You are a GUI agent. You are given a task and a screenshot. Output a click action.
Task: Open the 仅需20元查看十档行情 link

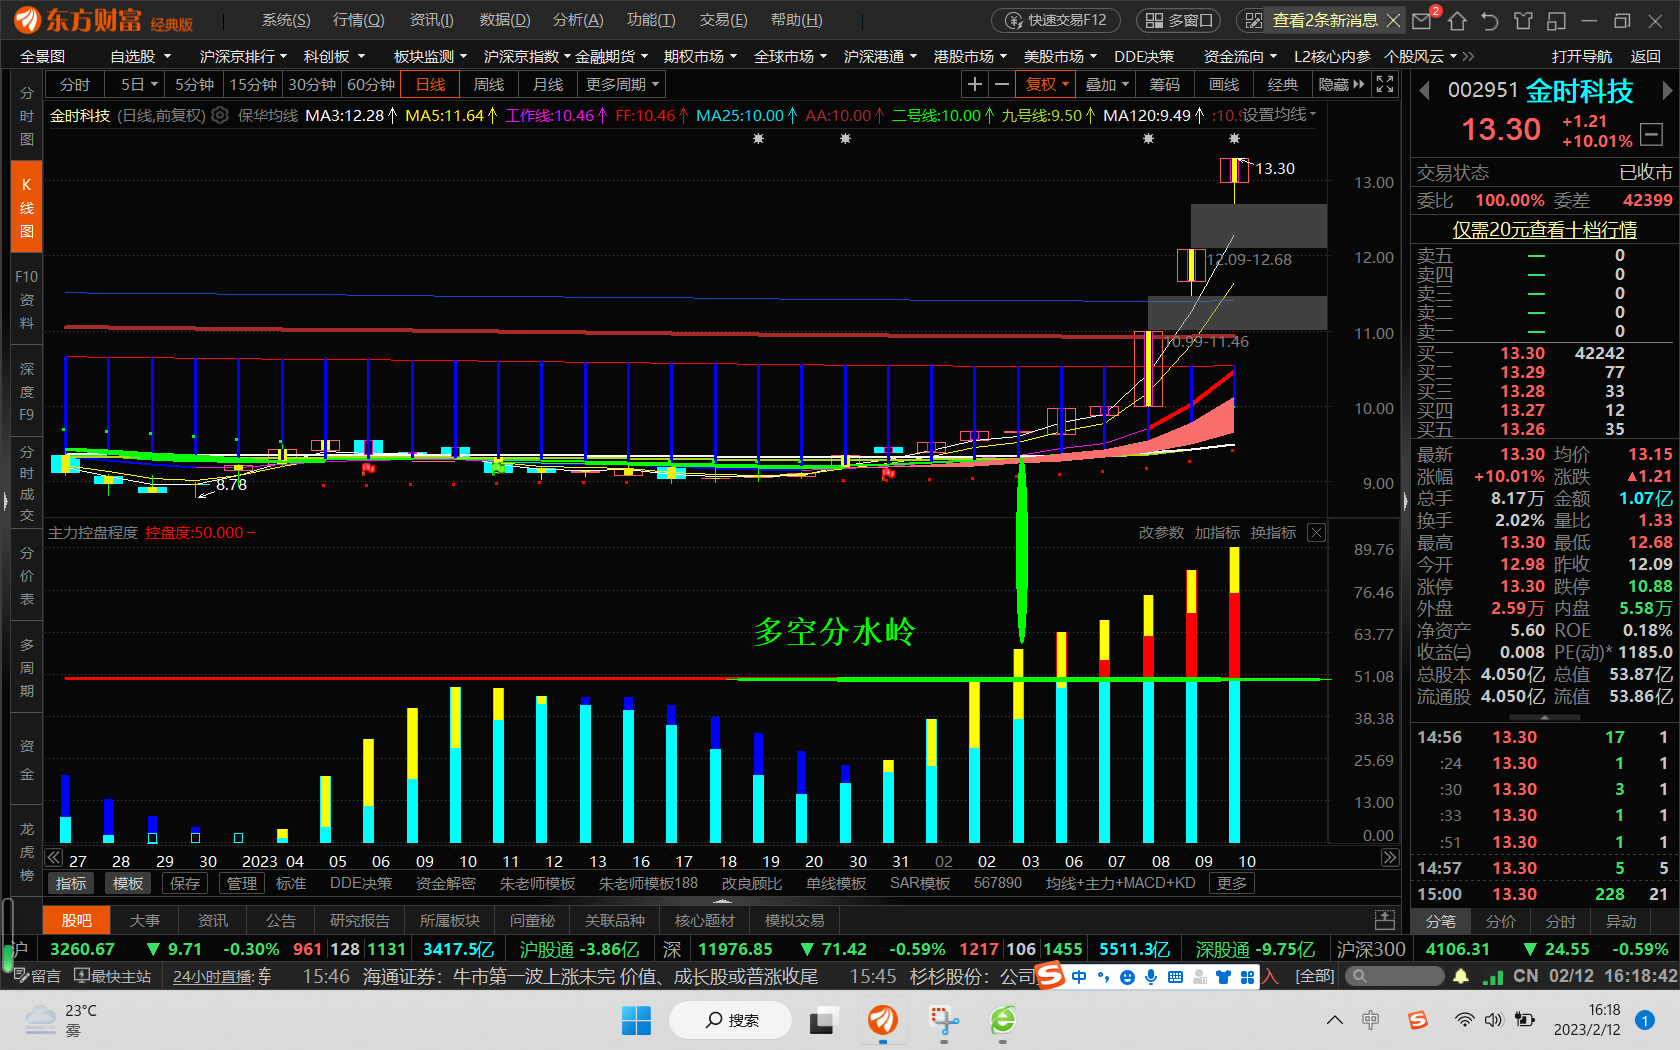tap(1544, 230)
